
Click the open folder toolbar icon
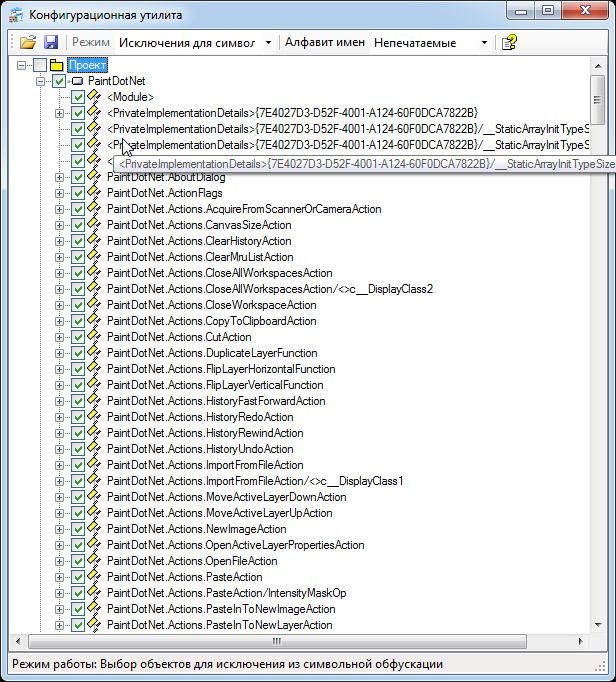coord(27,43)
